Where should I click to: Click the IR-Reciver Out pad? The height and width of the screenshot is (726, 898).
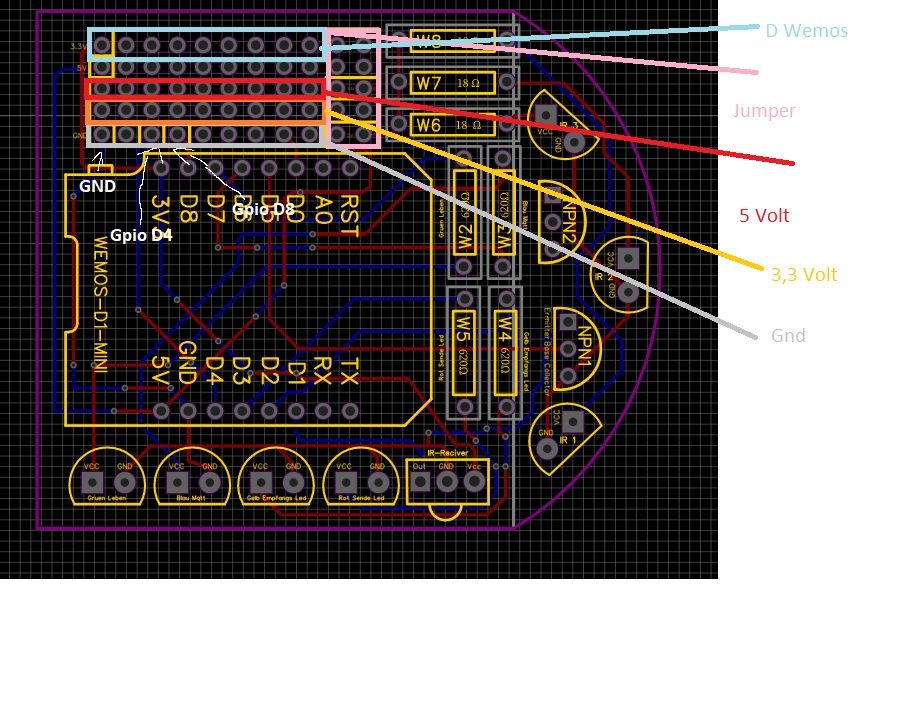pos(420,482)
